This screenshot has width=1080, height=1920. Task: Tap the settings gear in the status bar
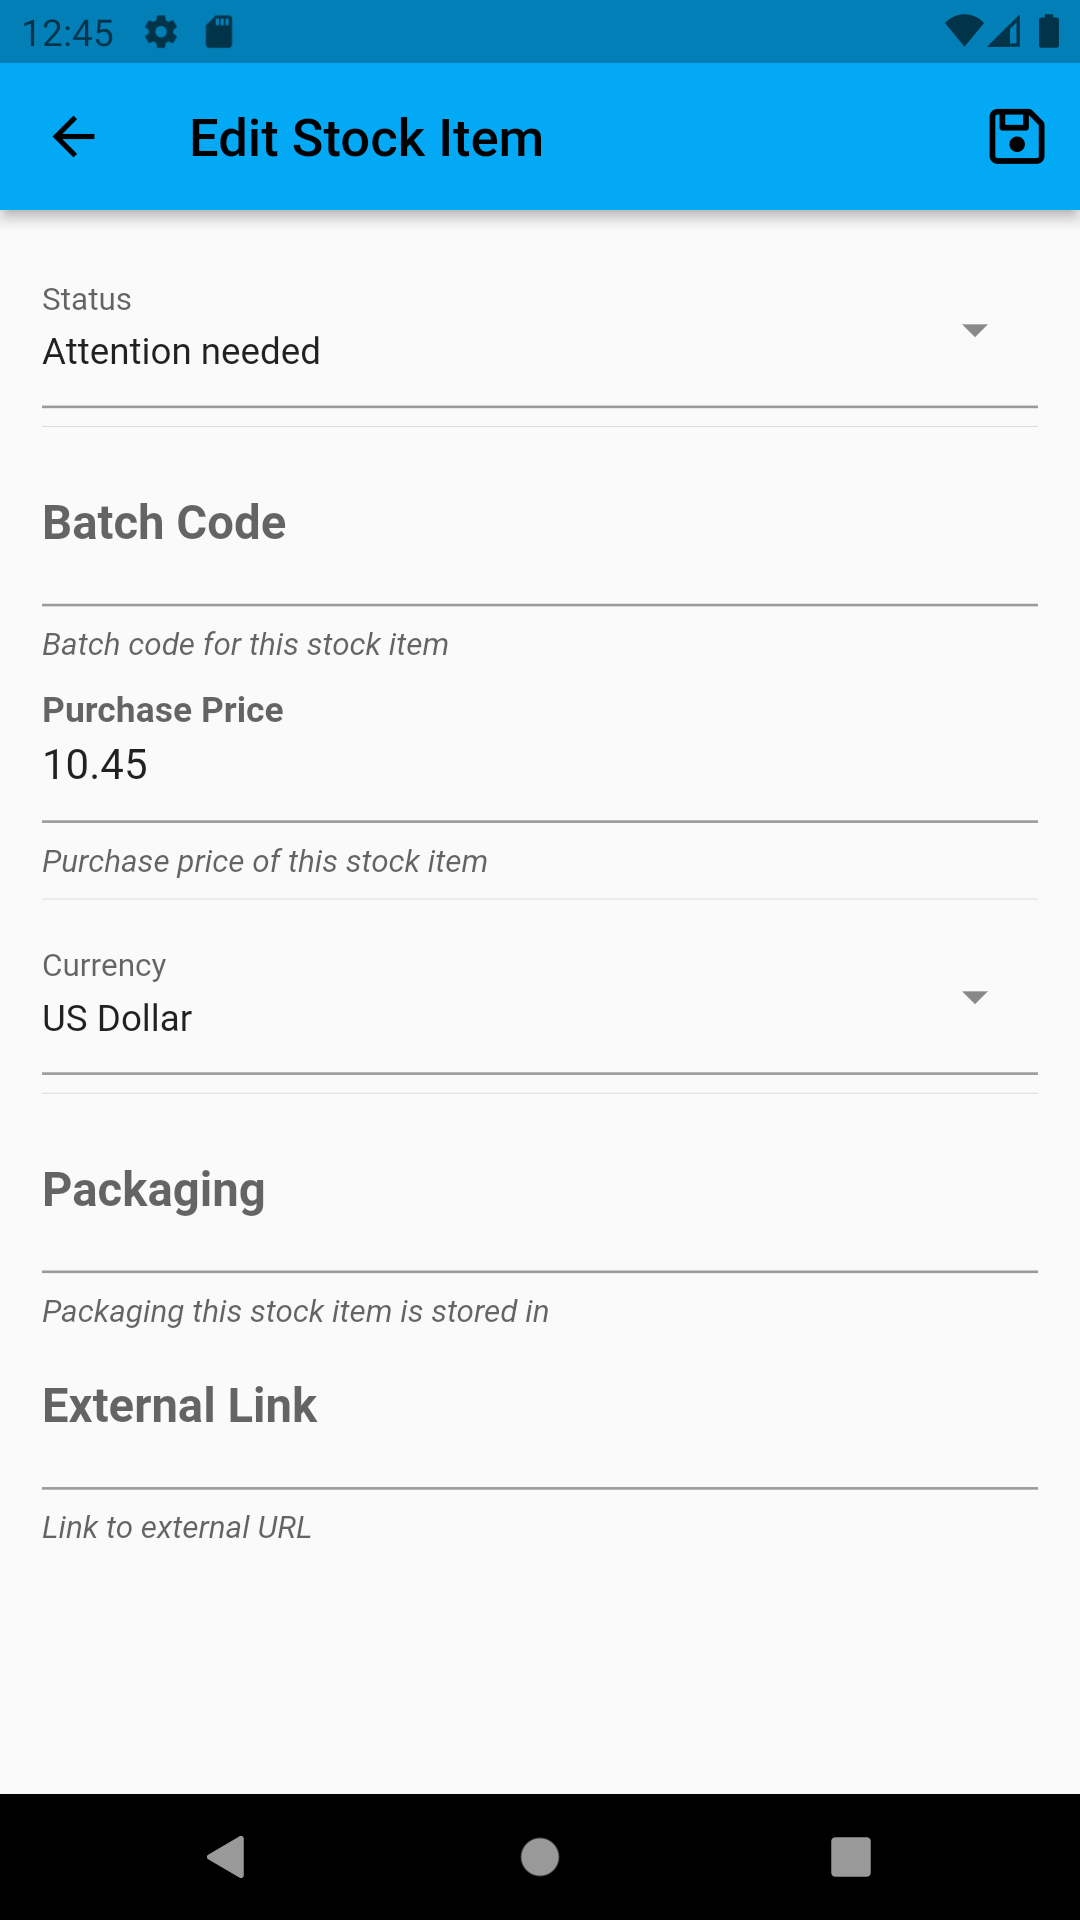click(x=161, y=32)
